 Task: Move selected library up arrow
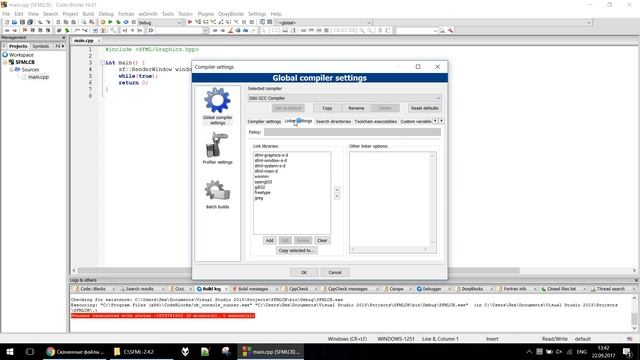click(x=337, y=190)
